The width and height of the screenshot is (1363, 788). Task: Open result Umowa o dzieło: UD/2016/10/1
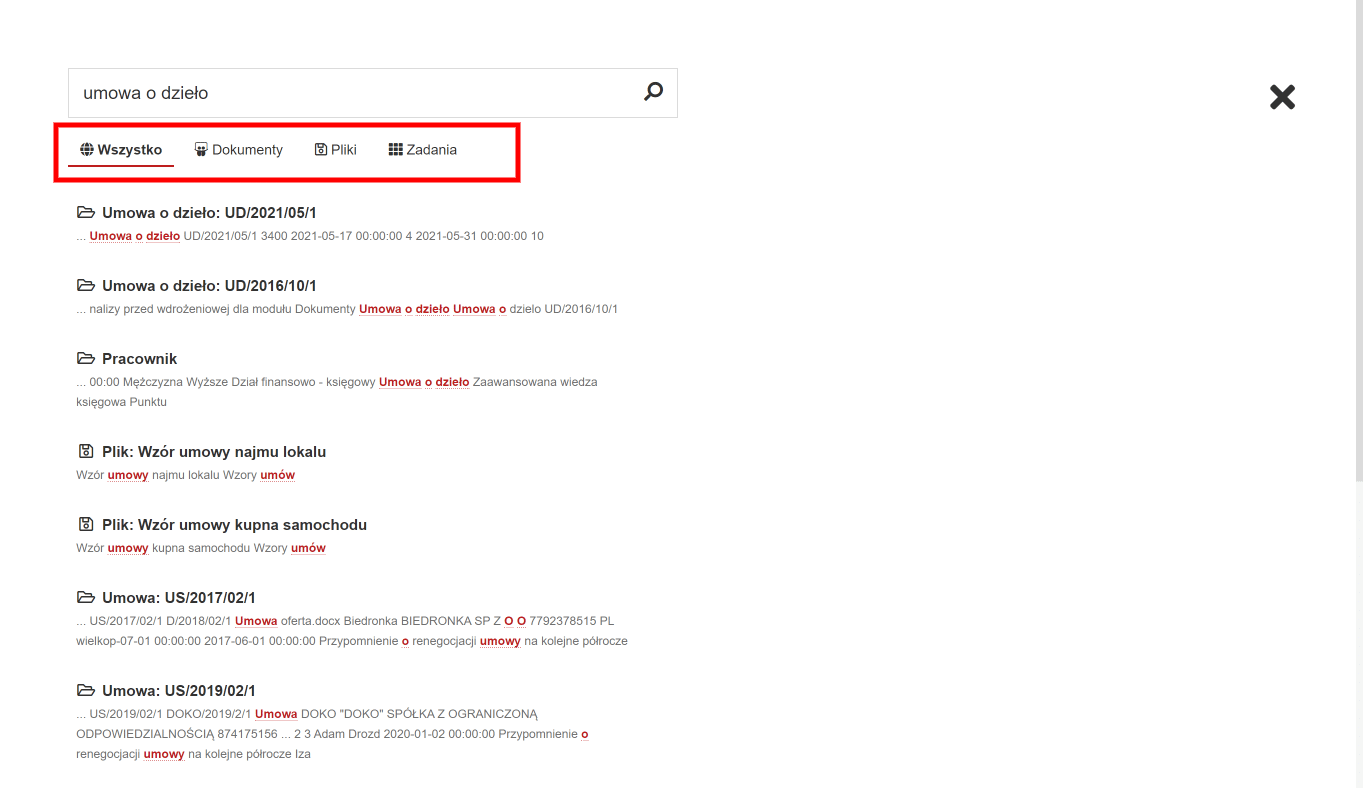click(209, 286)
